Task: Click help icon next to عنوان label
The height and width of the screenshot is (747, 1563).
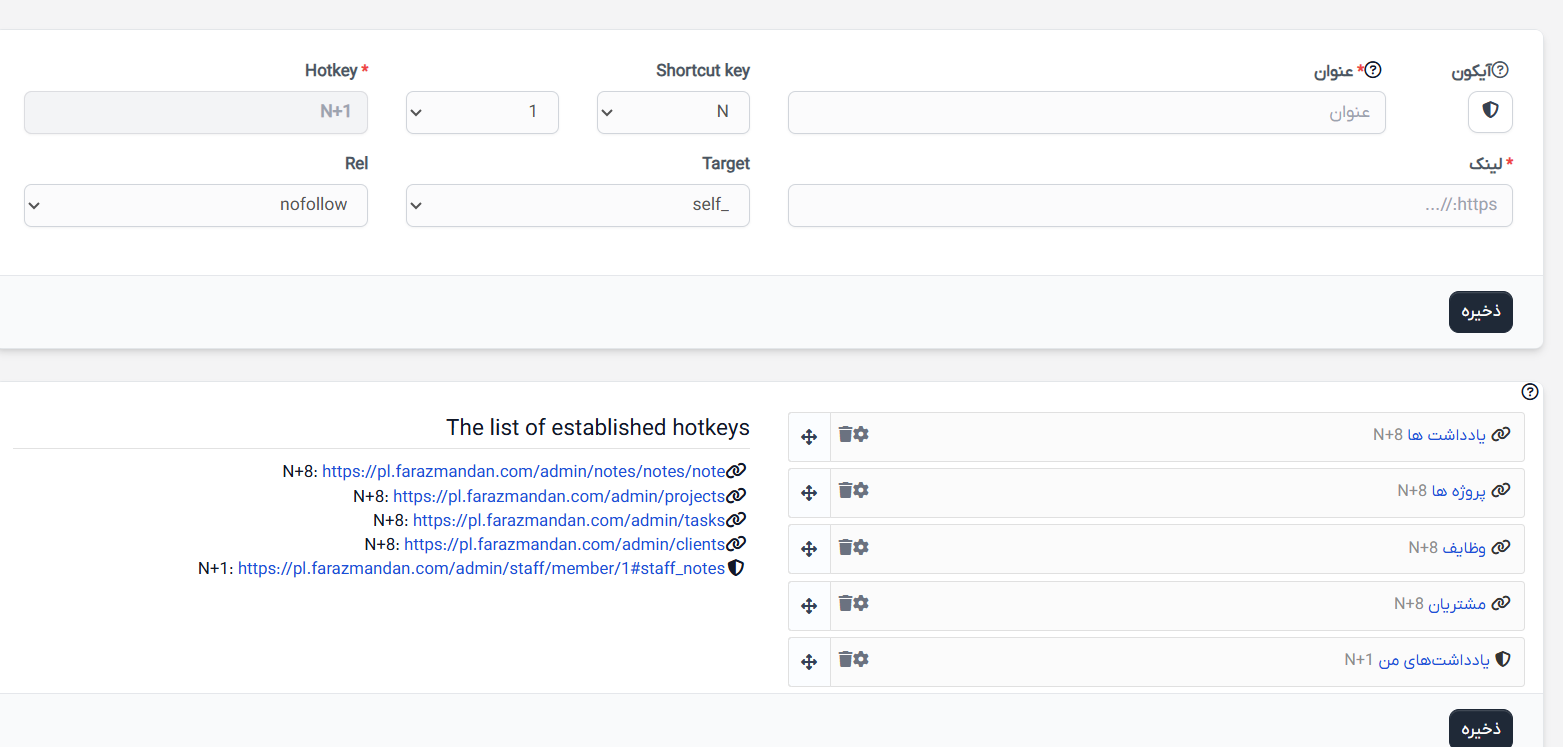Action: click(1373, 70)
